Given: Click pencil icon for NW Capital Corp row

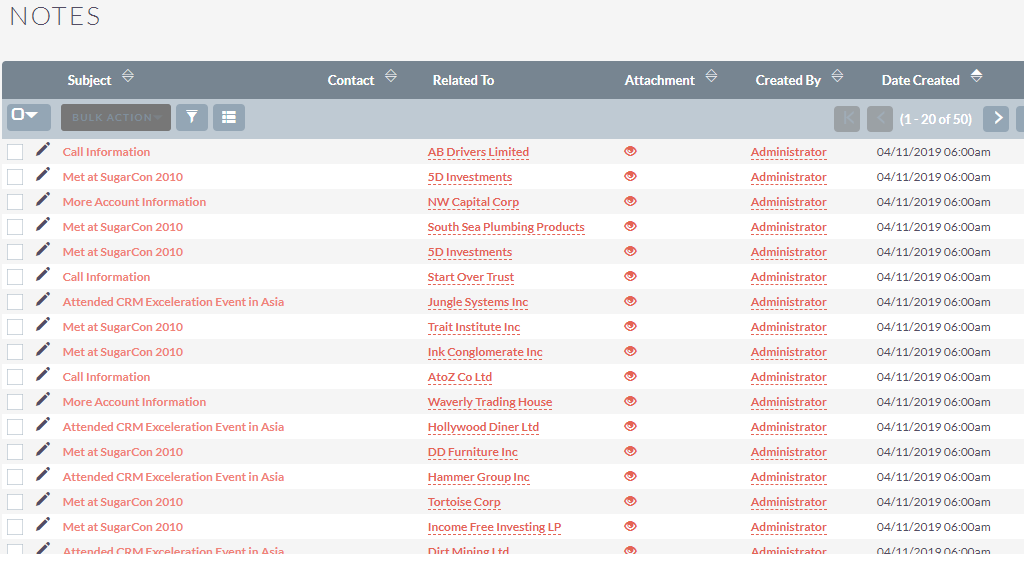Looking at the screenshot, I should pos(43,200).
